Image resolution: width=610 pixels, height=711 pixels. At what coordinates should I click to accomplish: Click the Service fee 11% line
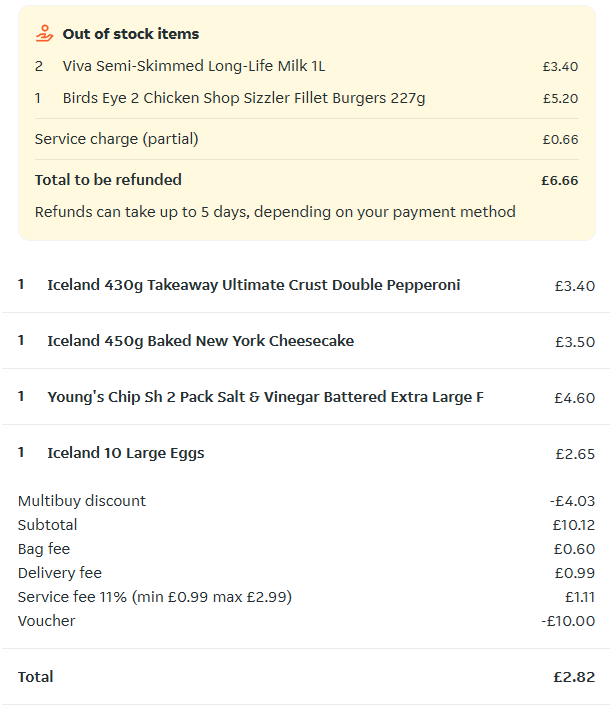[x=155, y=597]
